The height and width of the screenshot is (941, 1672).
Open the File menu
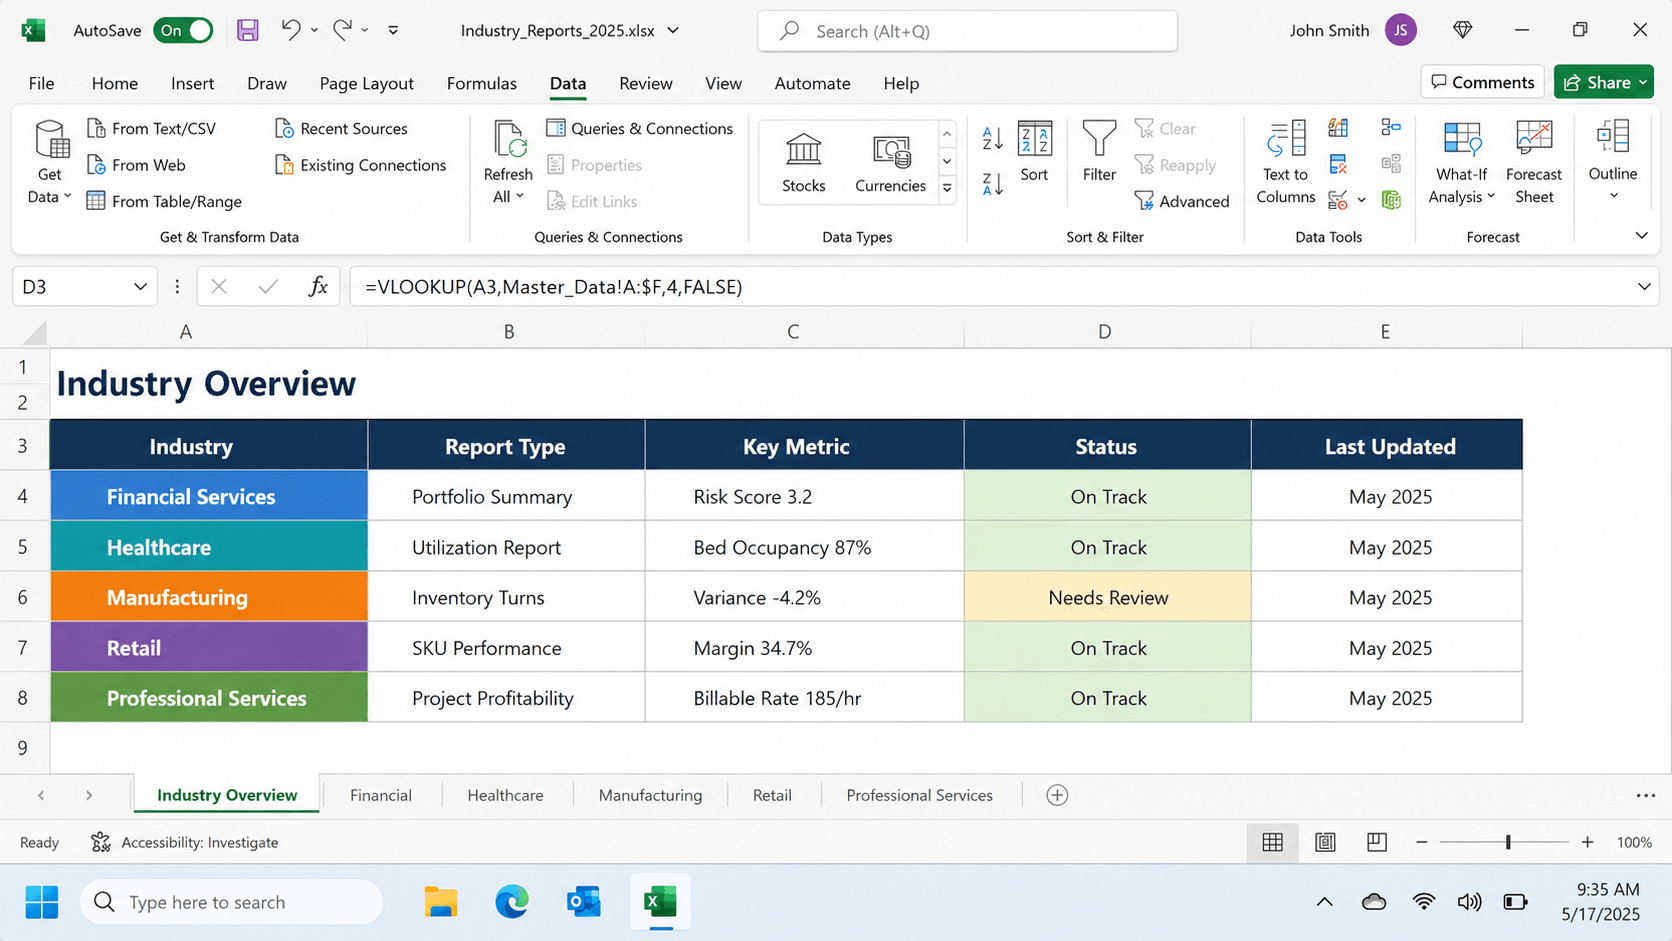pyautogui.click(x=41, y=83)
